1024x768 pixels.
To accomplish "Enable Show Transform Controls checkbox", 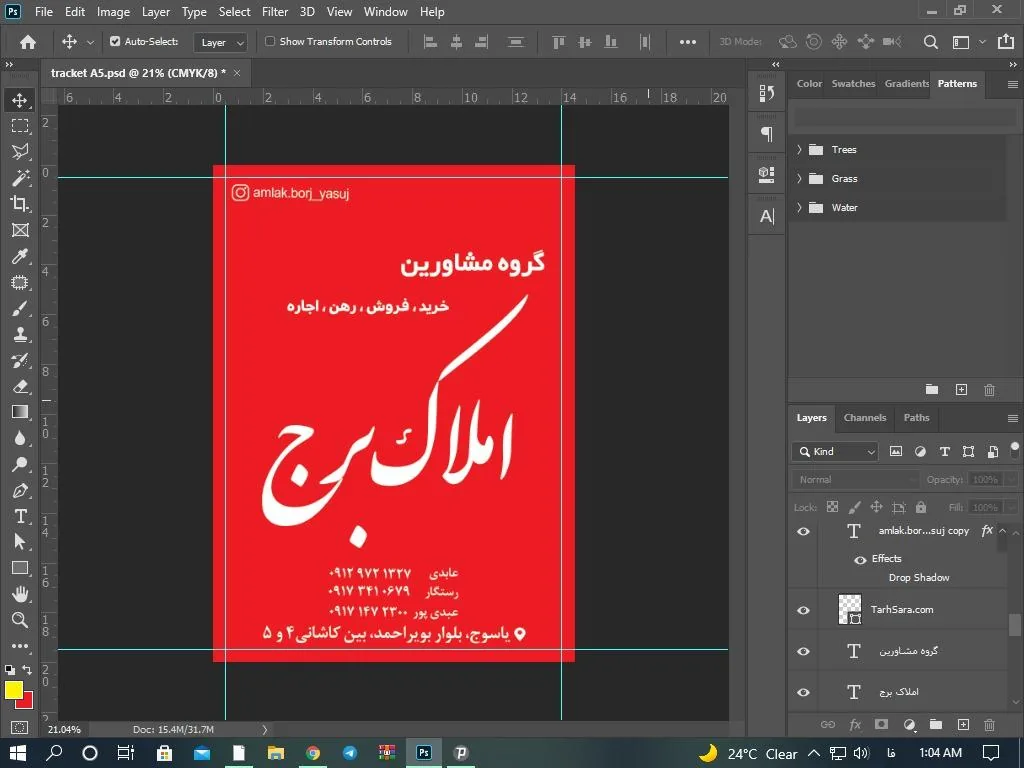I will 270,41.
